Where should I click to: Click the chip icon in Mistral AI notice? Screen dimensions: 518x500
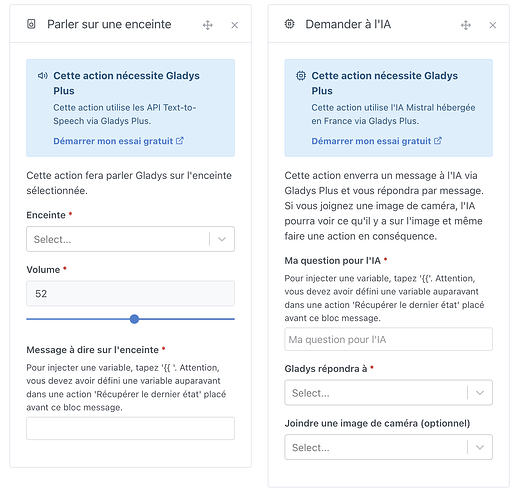click(301, 76)
